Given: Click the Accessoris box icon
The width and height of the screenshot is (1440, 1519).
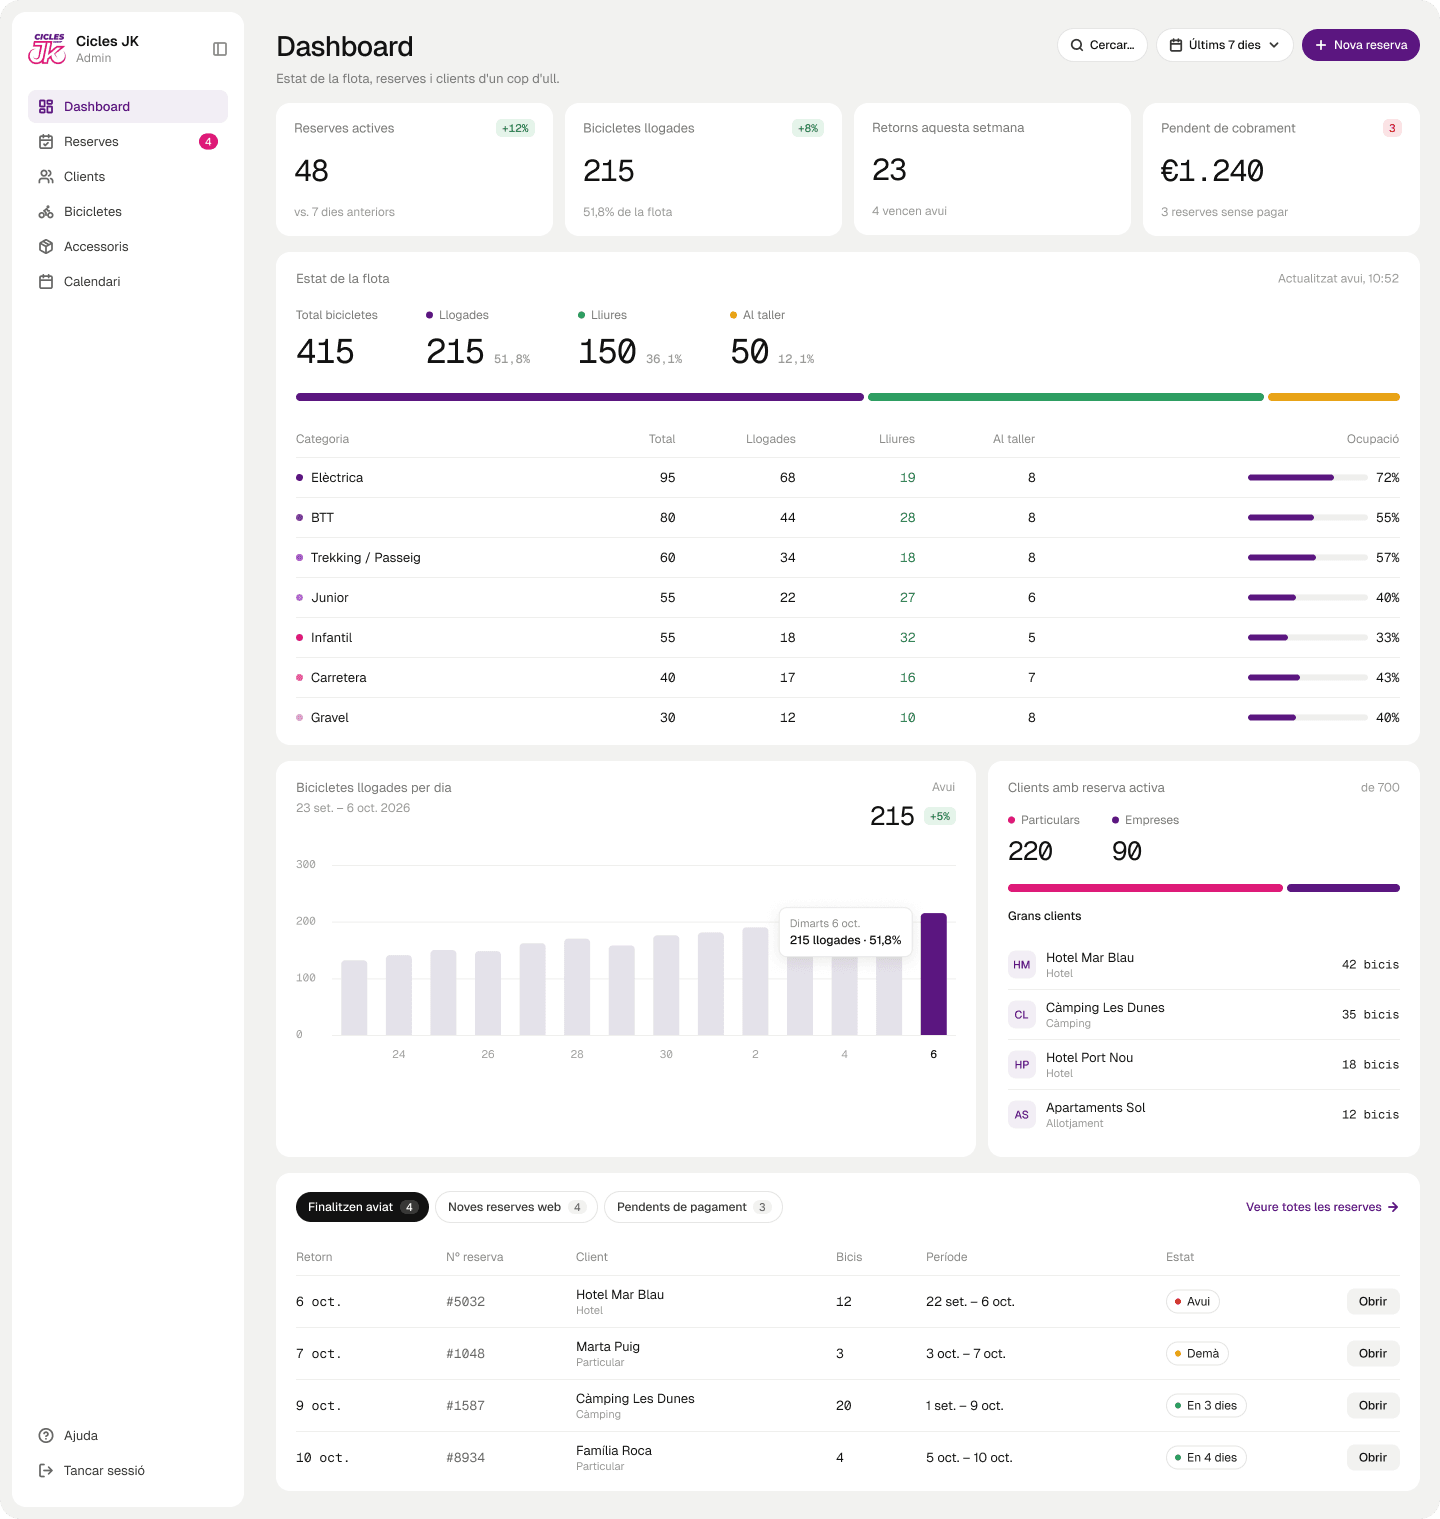Looking at the screenshot, I should point(46,247).
